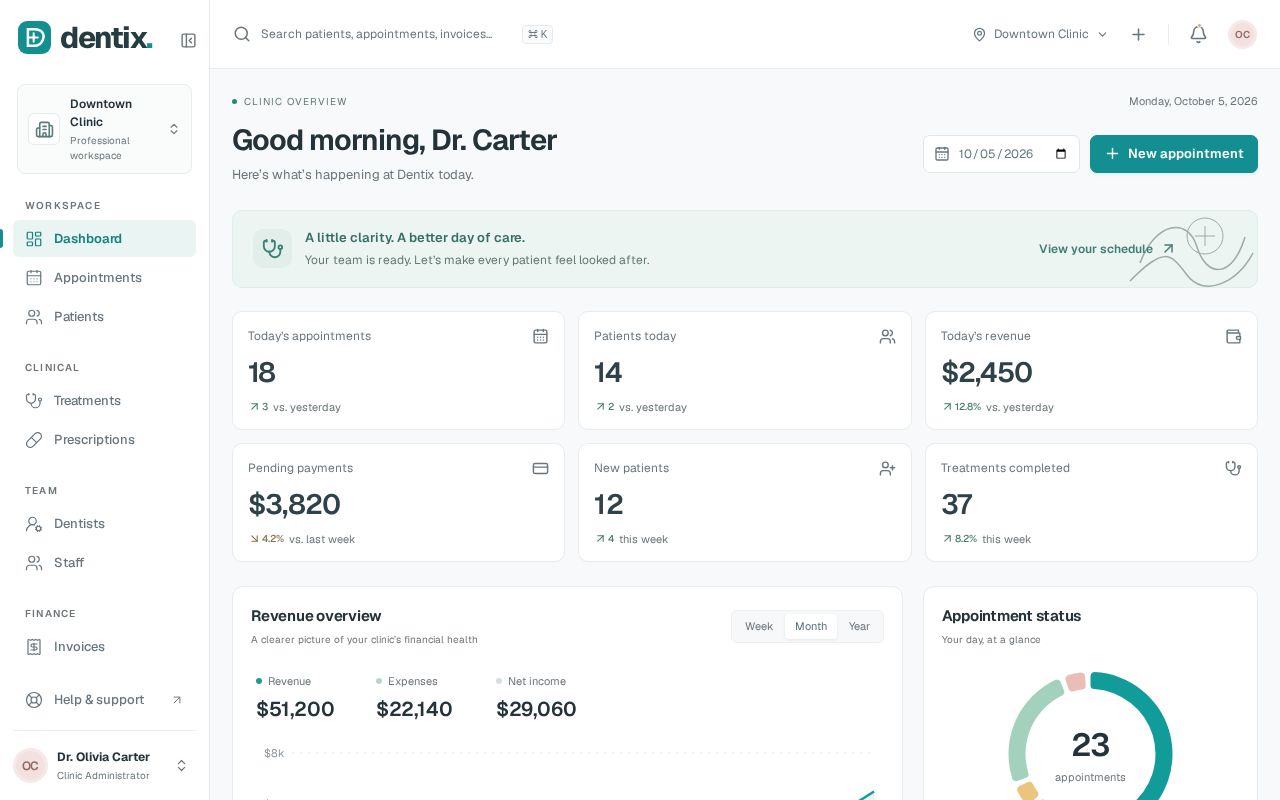Click the Downtown Clinic building icon

point(44,129)
